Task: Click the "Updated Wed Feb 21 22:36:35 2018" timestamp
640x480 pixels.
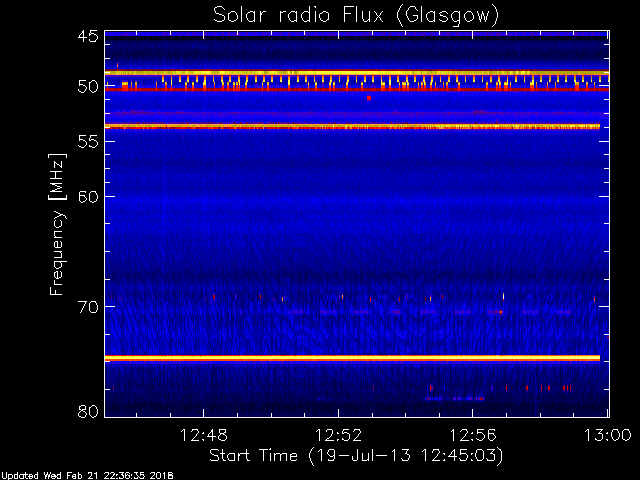Action: click(x=87, y=476)
